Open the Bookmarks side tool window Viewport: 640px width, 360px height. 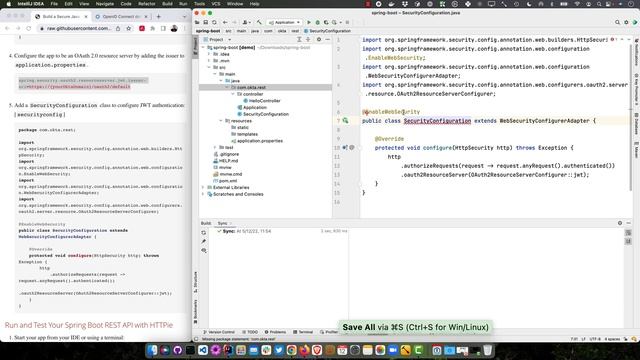coord(196,312)
